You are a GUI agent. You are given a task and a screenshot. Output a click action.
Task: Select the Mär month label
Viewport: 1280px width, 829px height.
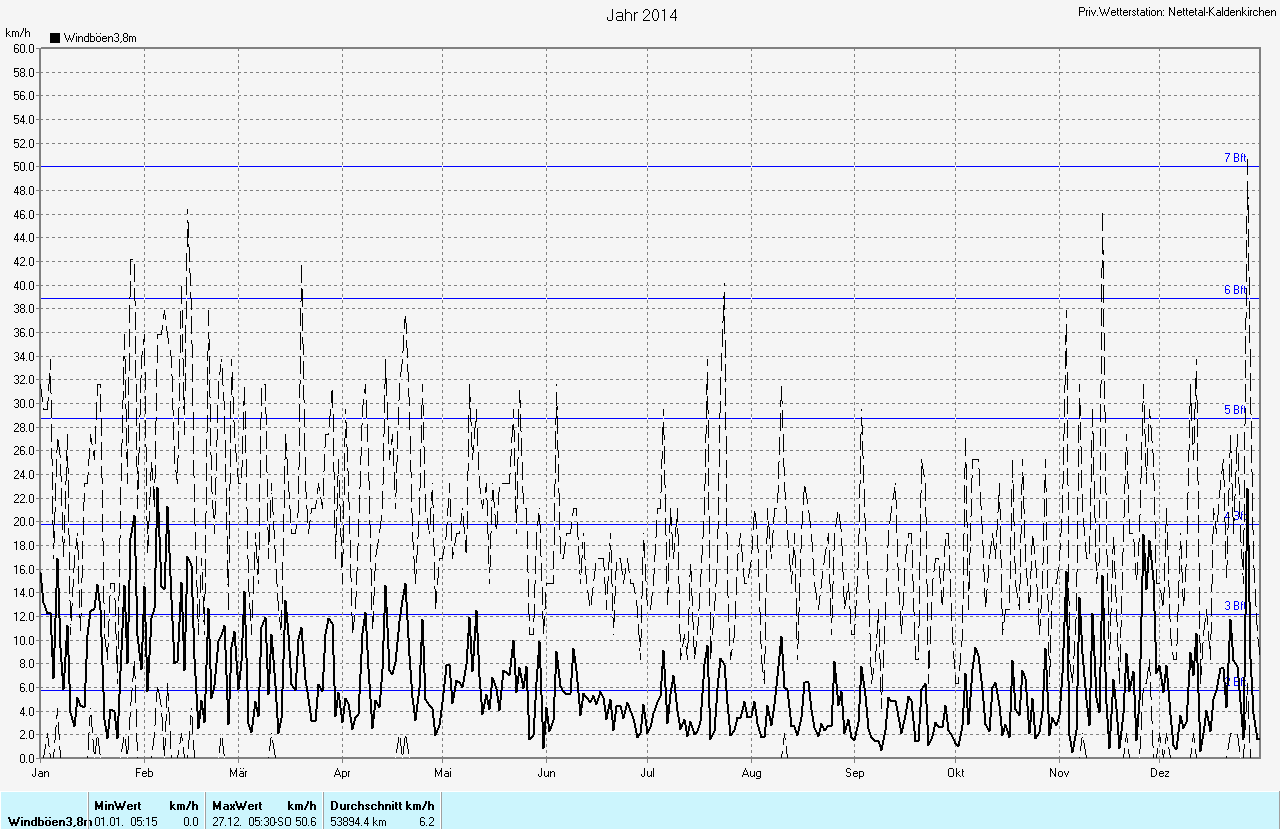(x=238, y=774)
